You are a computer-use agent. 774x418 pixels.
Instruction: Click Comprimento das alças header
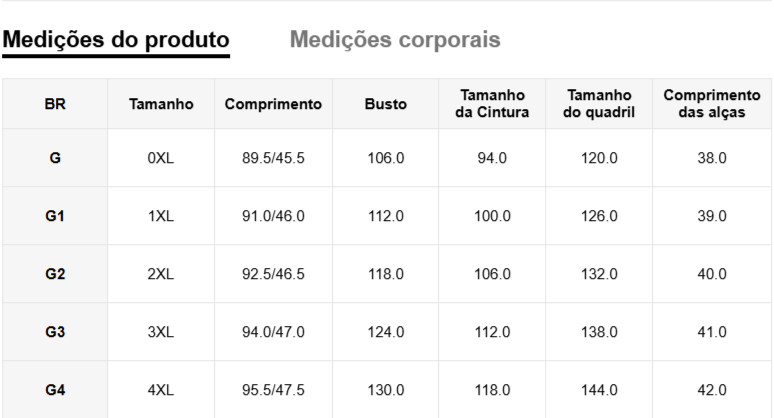tap(712, 104)
